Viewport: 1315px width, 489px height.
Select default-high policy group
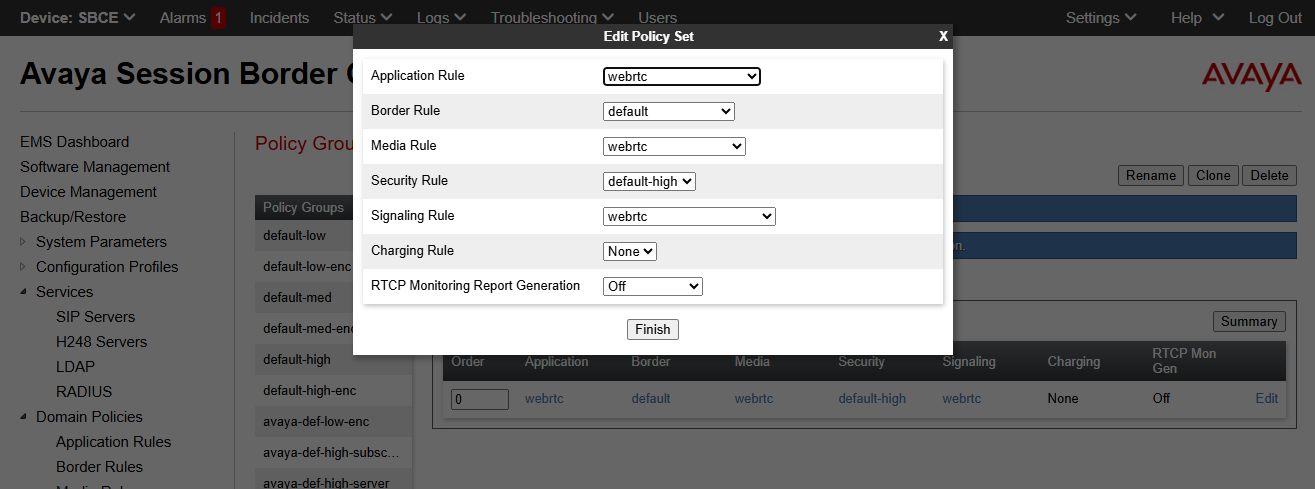[297, 359]
